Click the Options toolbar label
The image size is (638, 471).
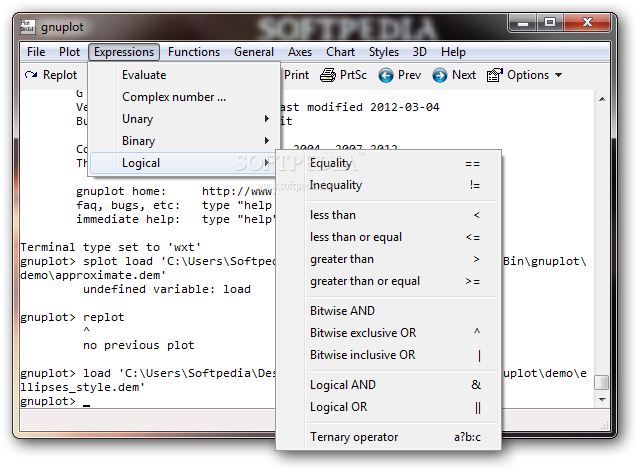(528, 75)
